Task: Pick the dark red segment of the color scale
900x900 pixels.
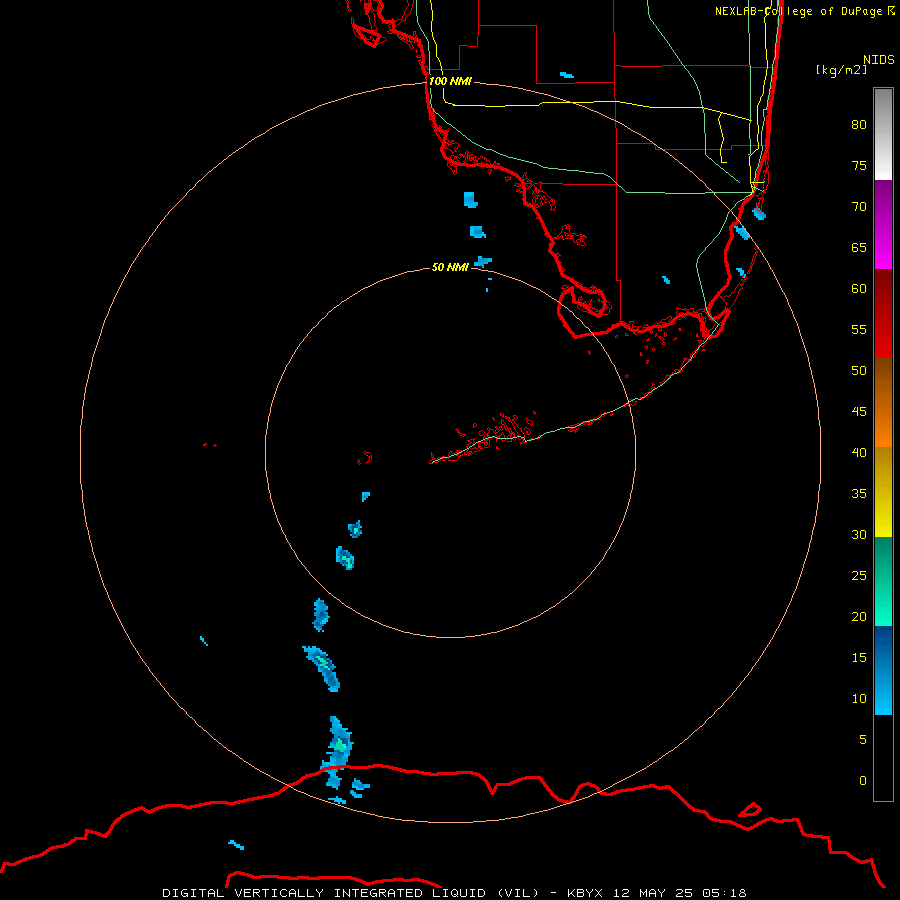Action: (x=883, y=313)
